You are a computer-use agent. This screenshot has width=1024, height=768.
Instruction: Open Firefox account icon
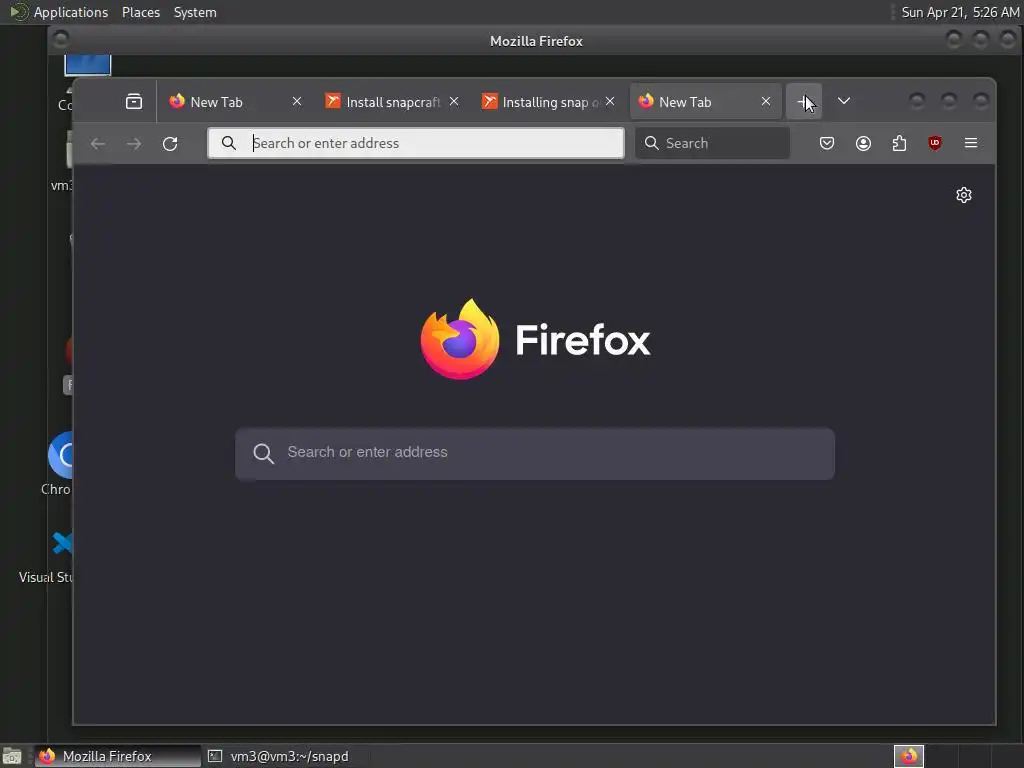863,143
